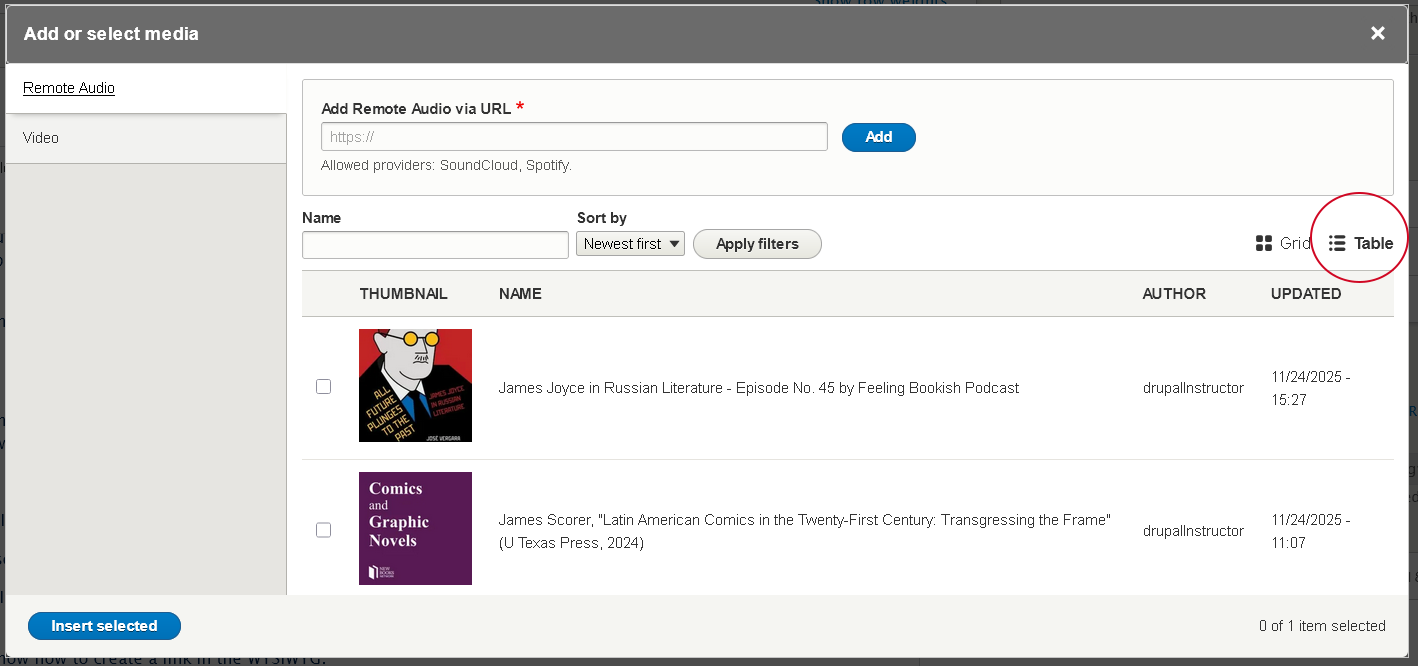Click the Comics and Graphic Novels thumbnail
Image resolution: width=1418 pixels, height=666 pixels.
click(x=415, y=528)
